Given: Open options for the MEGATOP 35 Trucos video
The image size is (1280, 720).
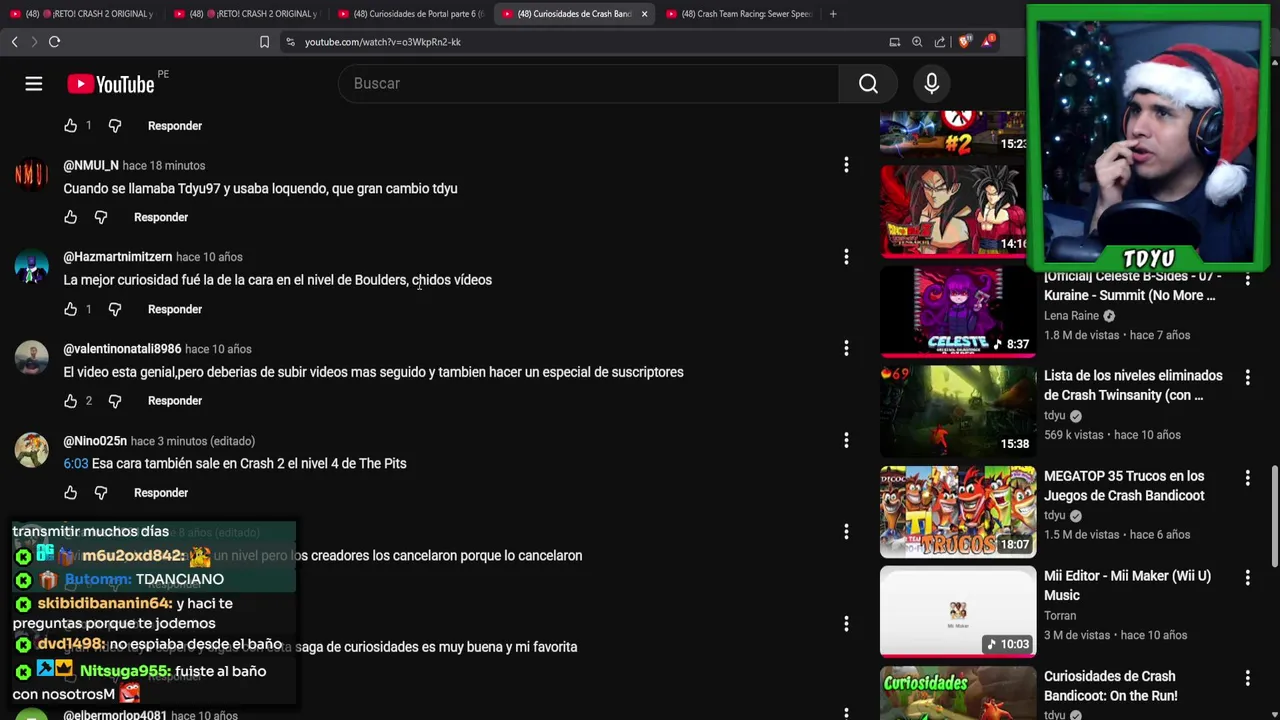Looking at the screenshot, I should click(1247, 478).
